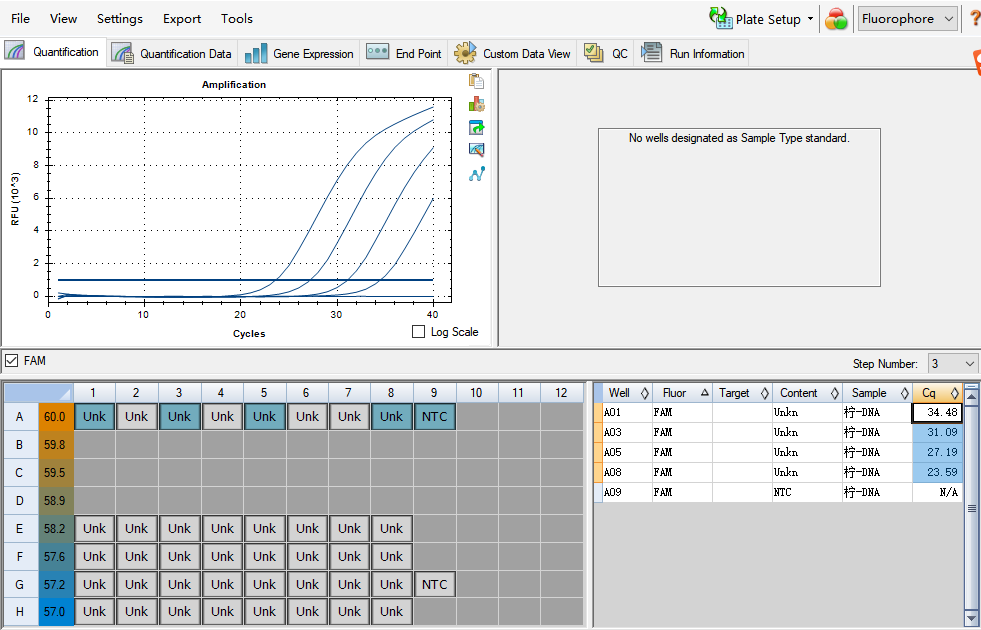This screenshot has height=630, width=981.
Task: Click the Cq value 23.59 cell
Action: coord(937,472)
